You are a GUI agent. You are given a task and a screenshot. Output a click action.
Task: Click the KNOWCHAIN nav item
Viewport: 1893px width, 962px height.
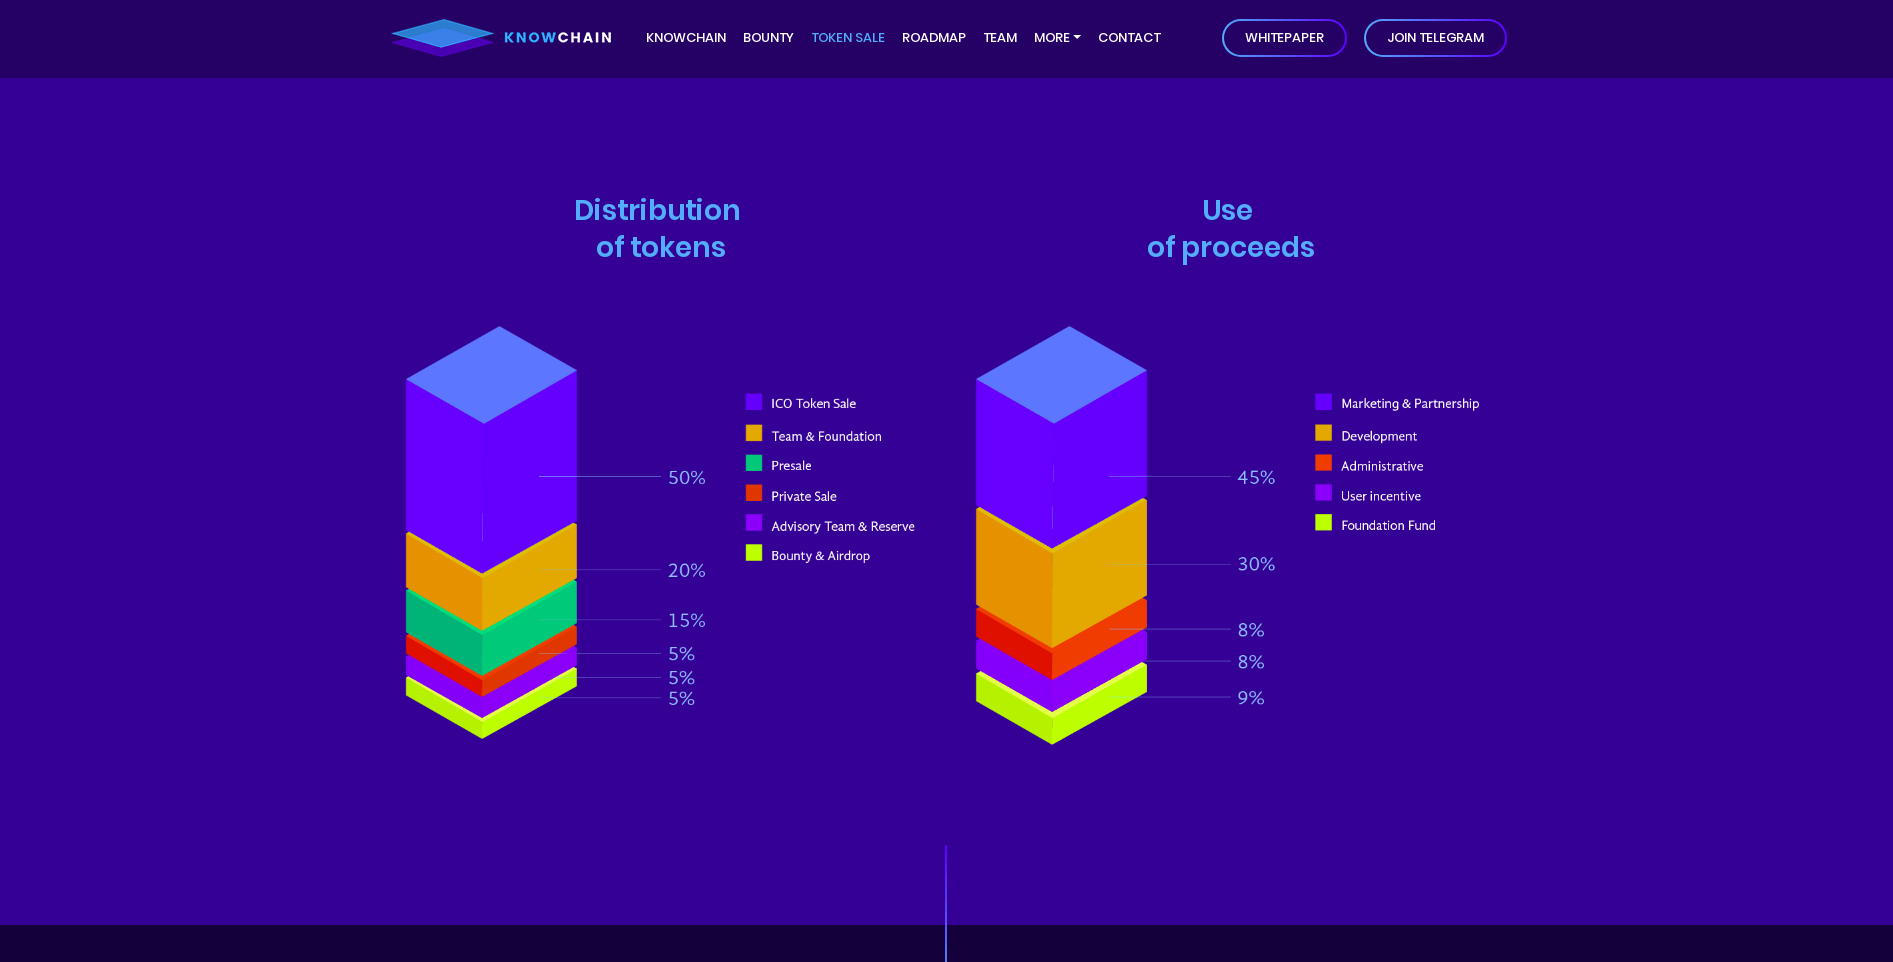tap(686, 38)
